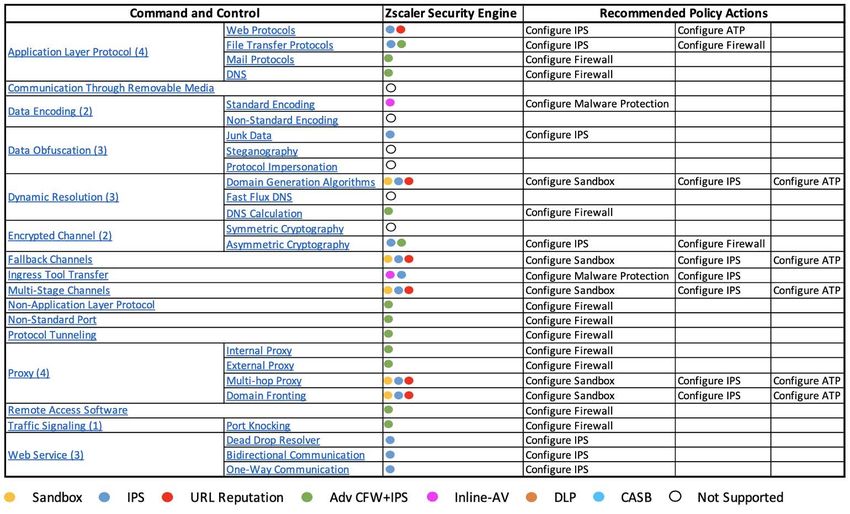Click the Port Knocking link
This screenshot has width=850, height=514.
tap(258, 426)
